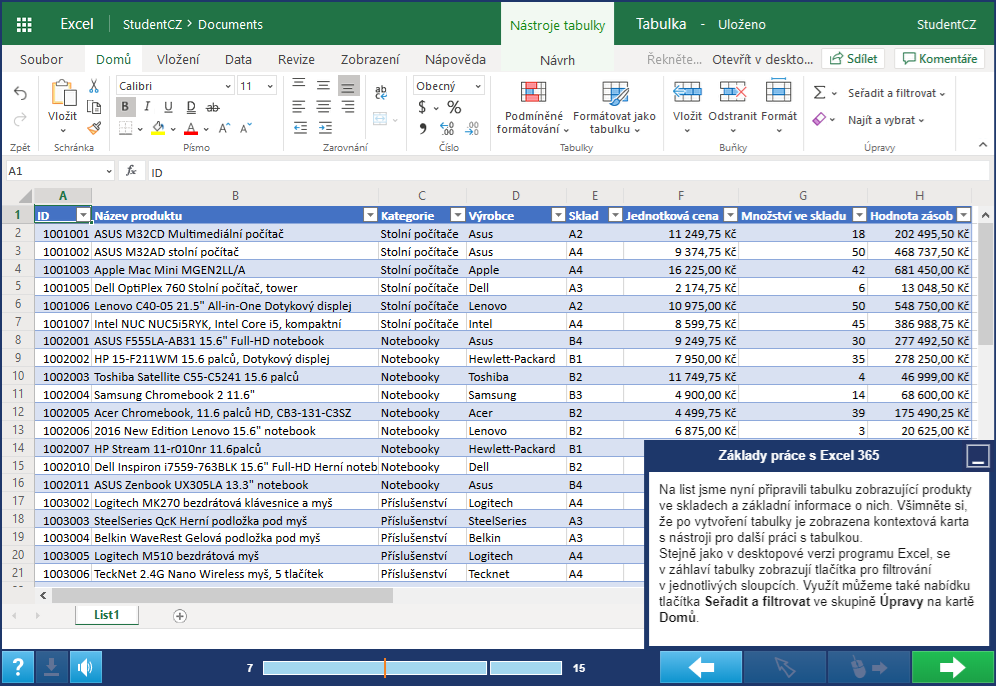
Task: Click the Undo arrow icon
Action: tap(20, 93)
